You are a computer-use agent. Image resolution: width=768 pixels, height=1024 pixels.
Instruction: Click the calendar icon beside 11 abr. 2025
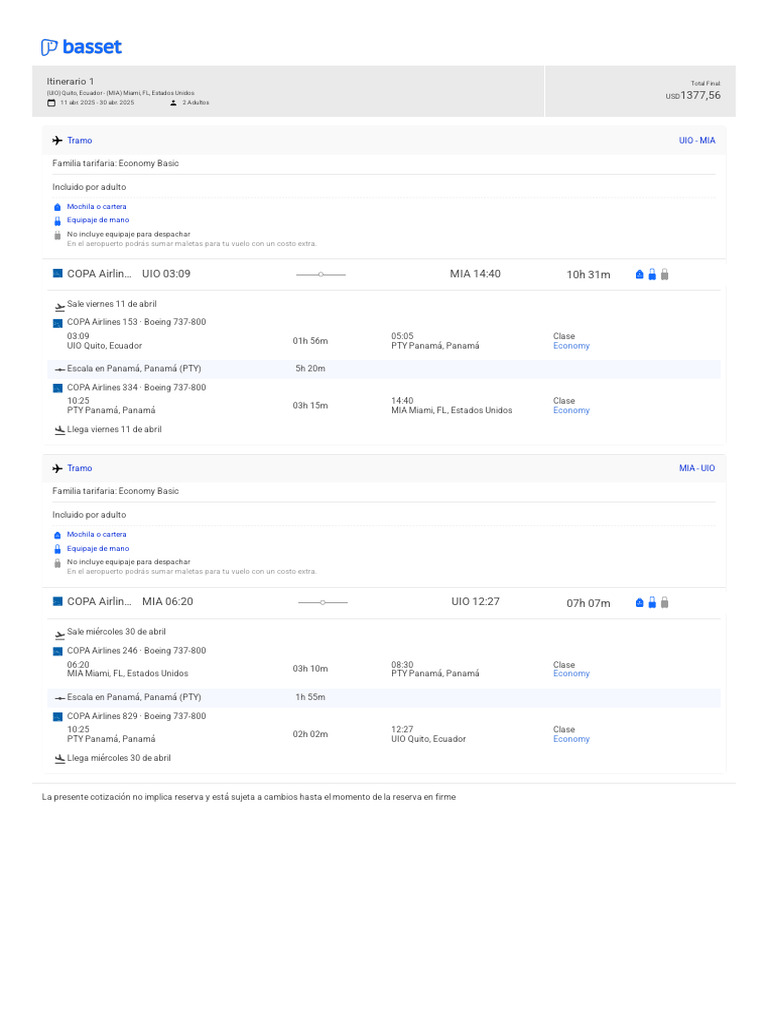(51, 103)
